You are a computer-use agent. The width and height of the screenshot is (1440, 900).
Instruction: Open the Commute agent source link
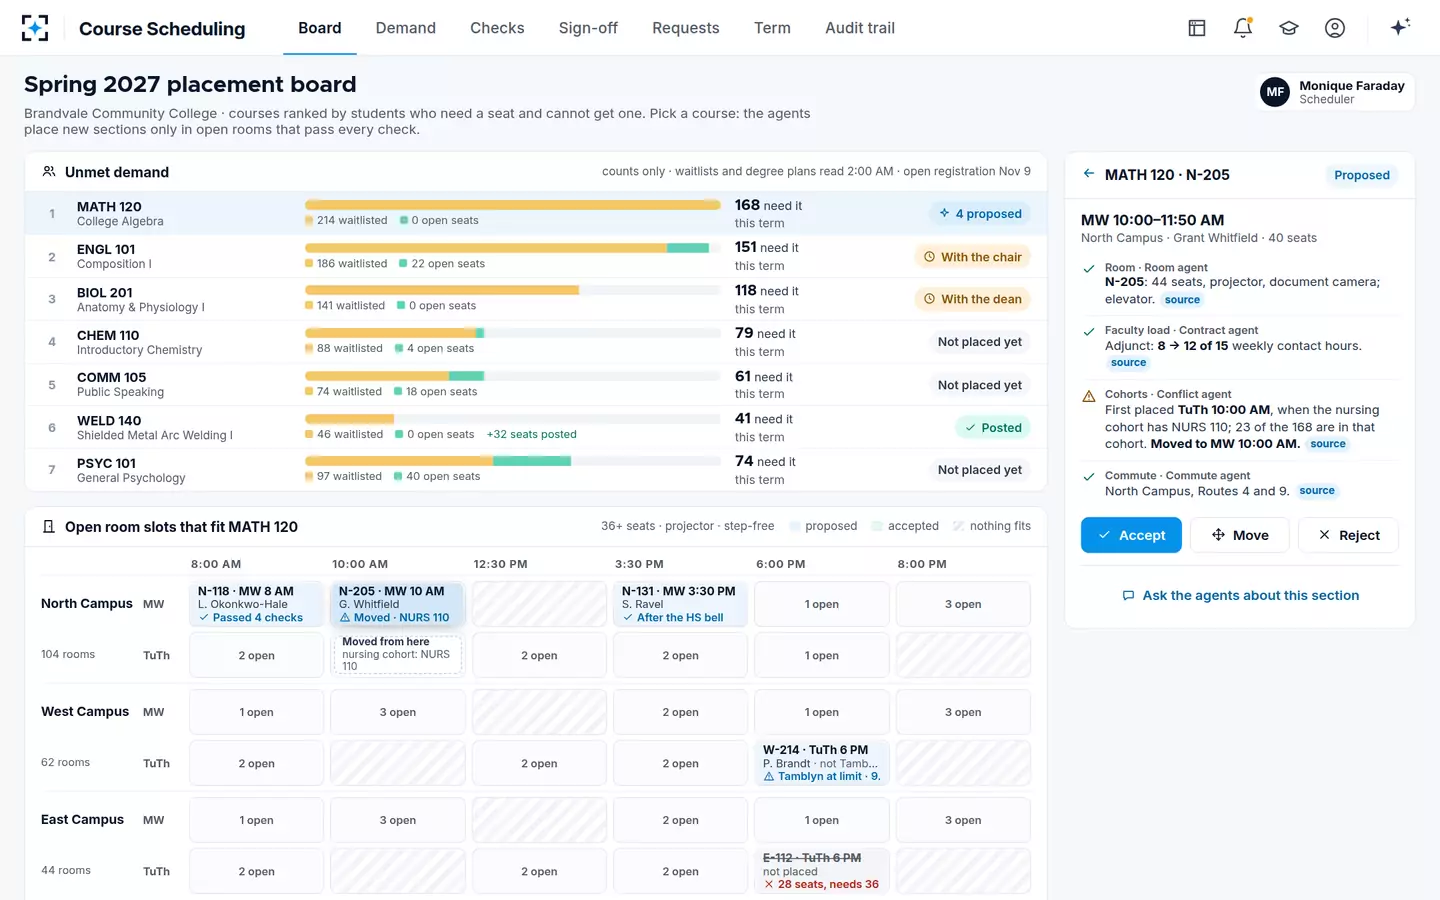(x=1317, y=491)
